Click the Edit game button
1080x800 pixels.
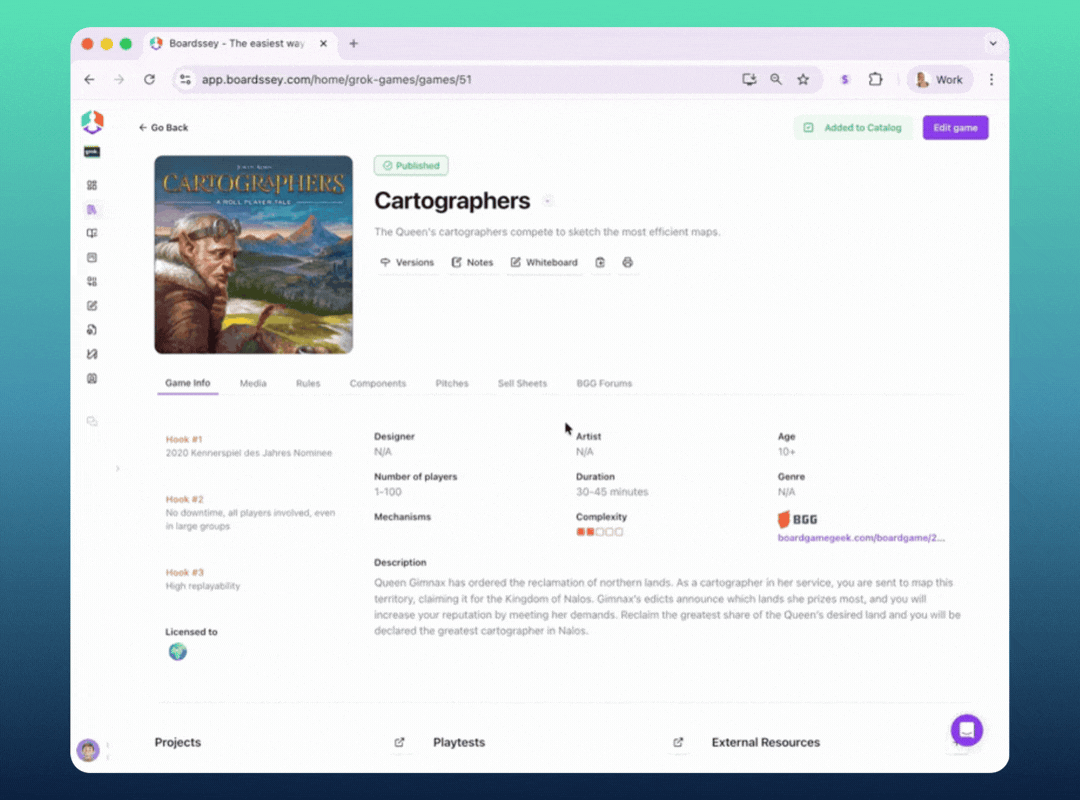pyautogui.click(x=955, y=128)
